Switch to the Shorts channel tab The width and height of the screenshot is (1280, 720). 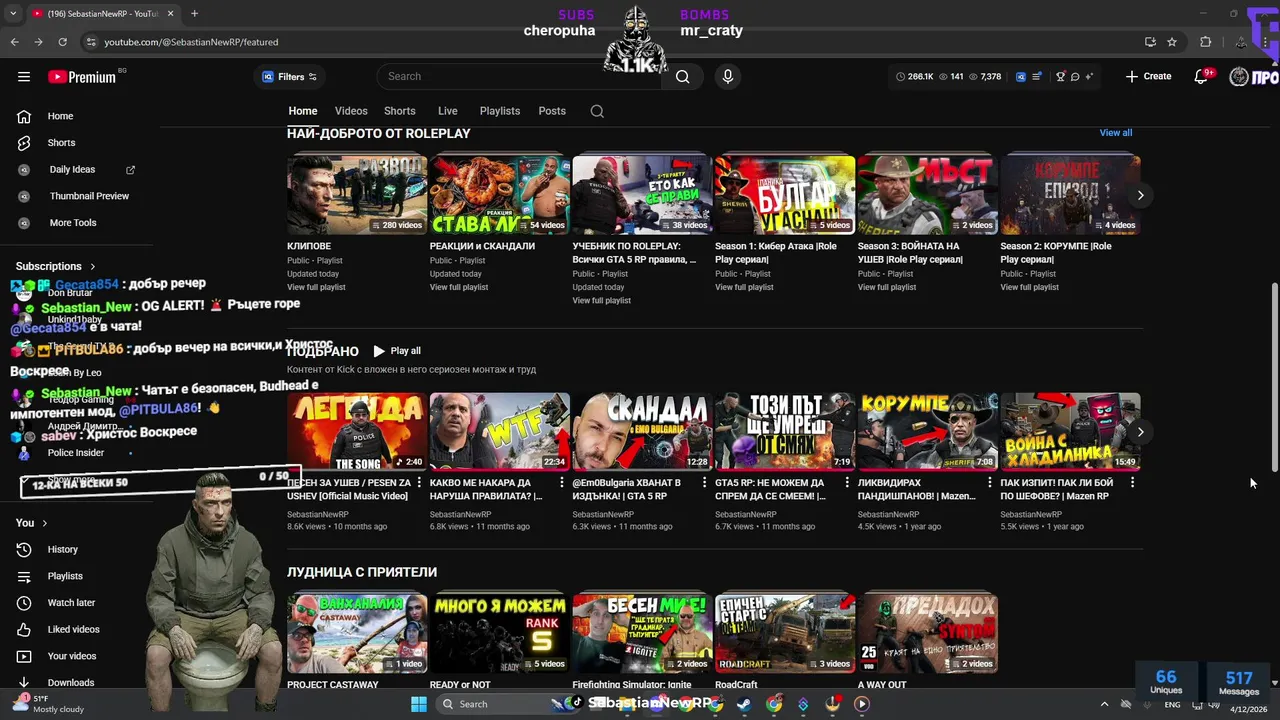399,111
